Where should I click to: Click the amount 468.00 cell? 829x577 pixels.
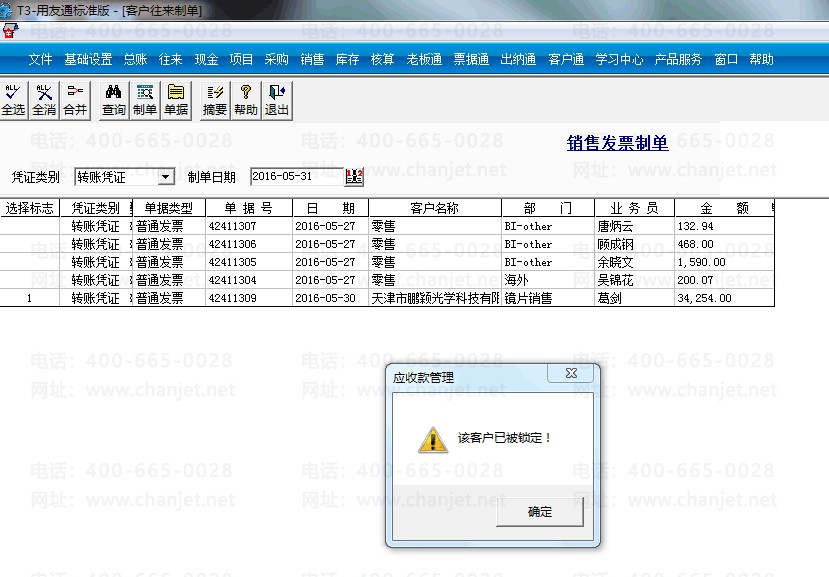point(724,244)
